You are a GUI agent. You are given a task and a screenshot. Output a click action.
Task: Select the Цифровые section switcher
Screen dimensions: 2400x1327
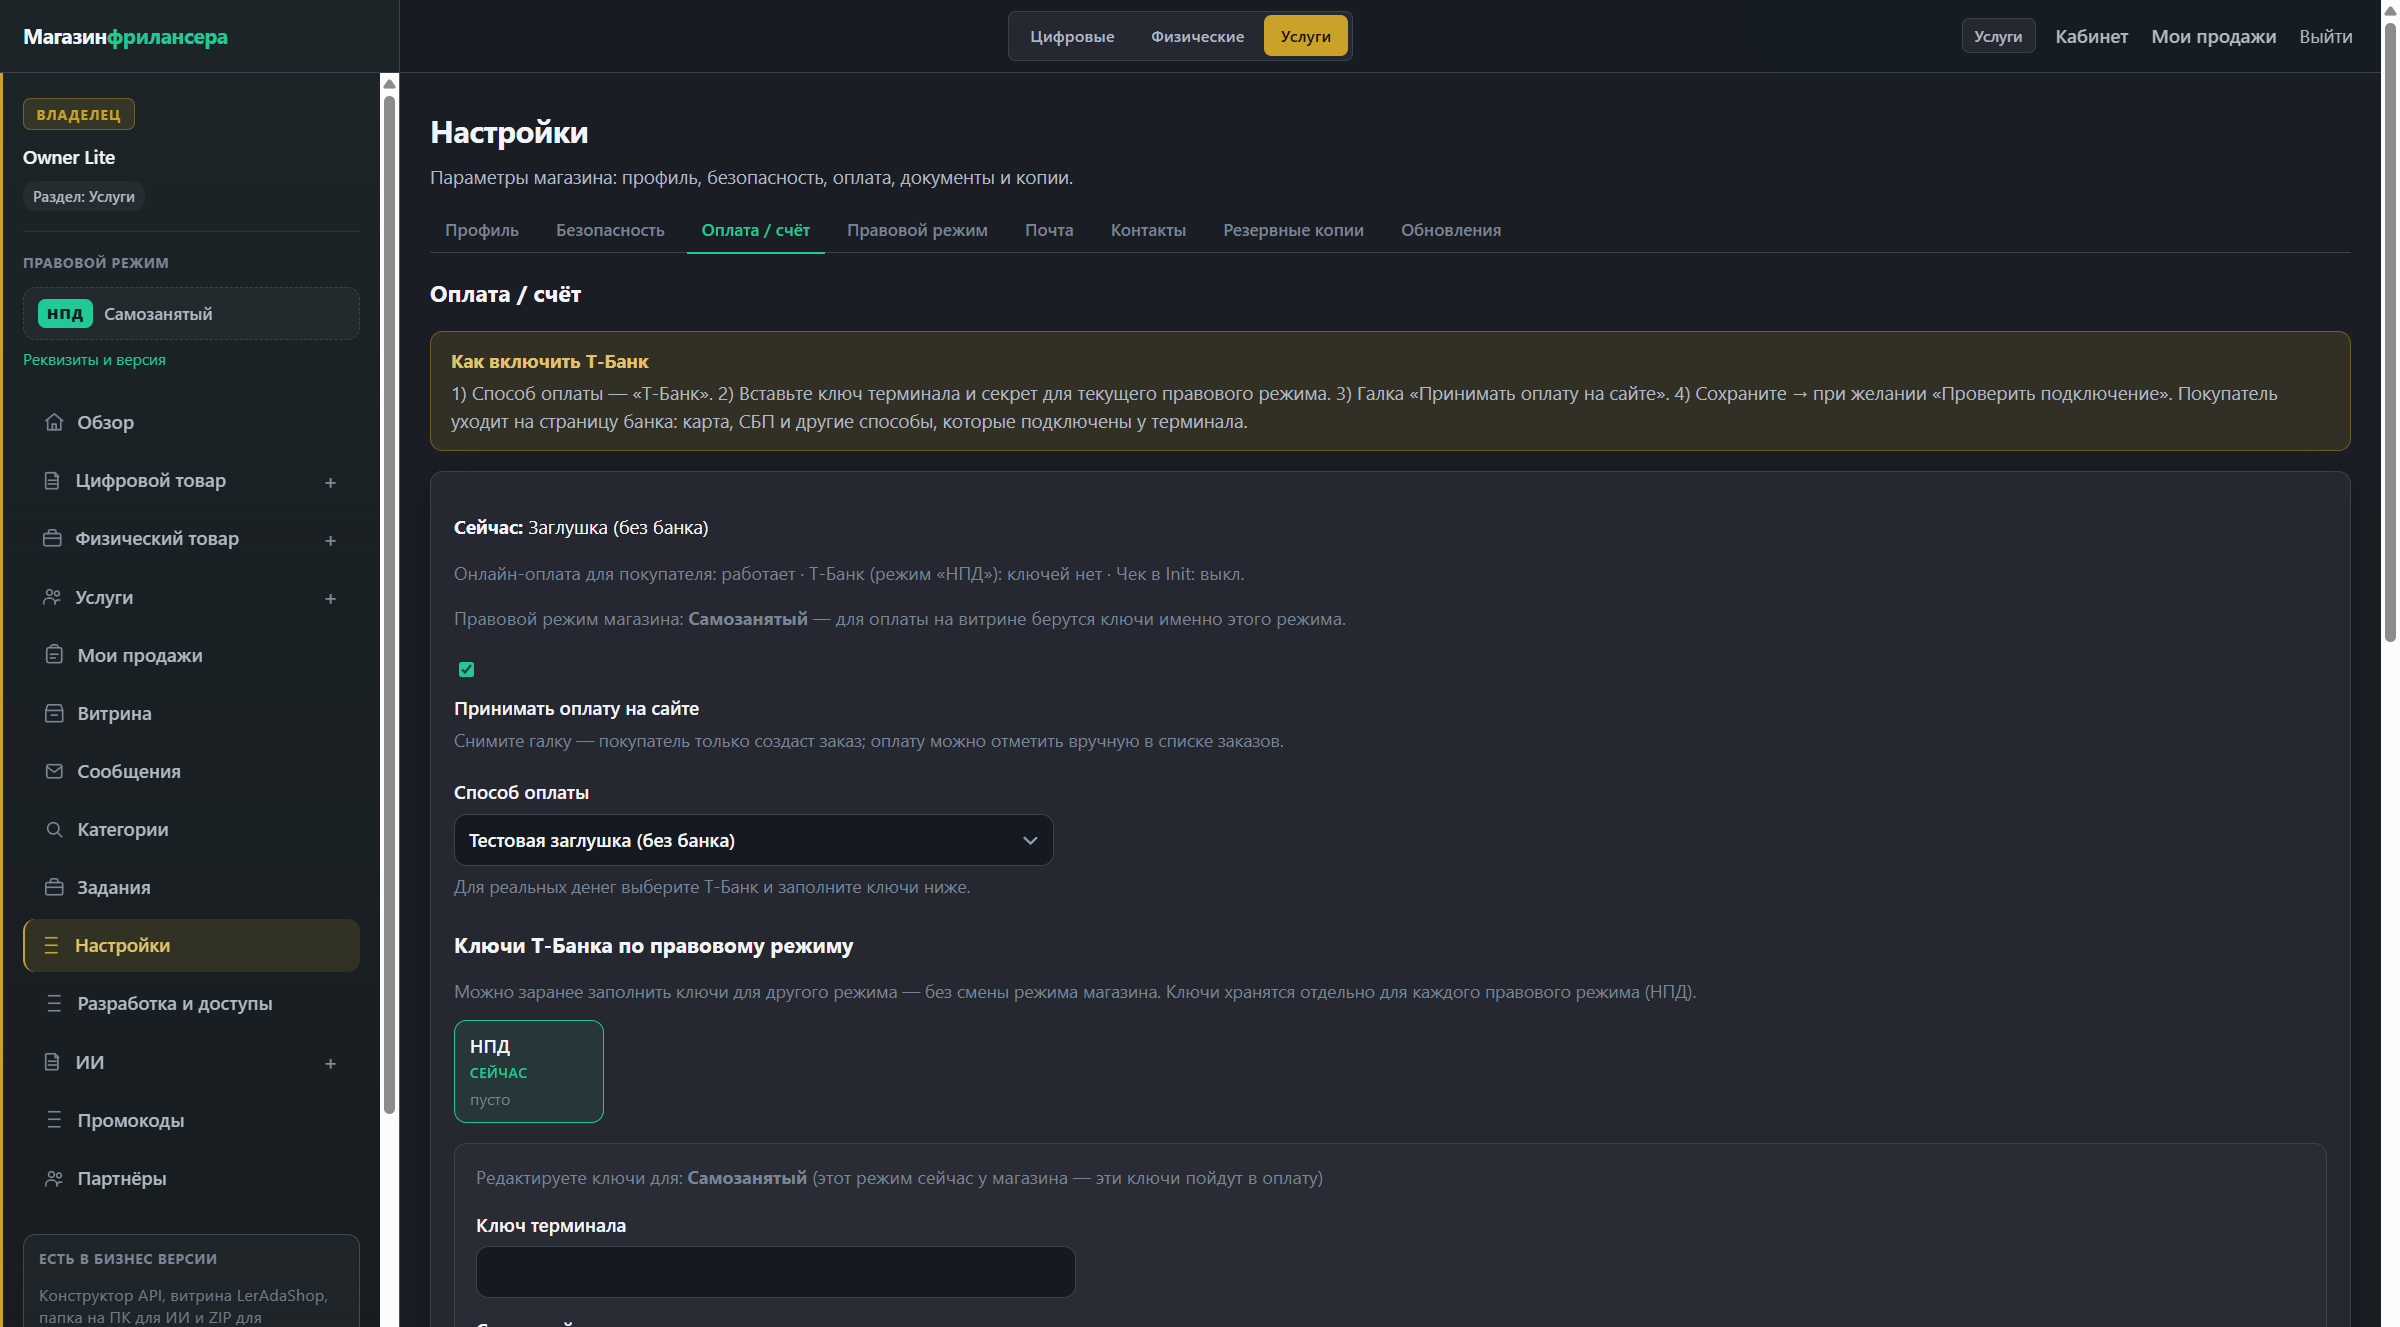(x=1072, y=36)
